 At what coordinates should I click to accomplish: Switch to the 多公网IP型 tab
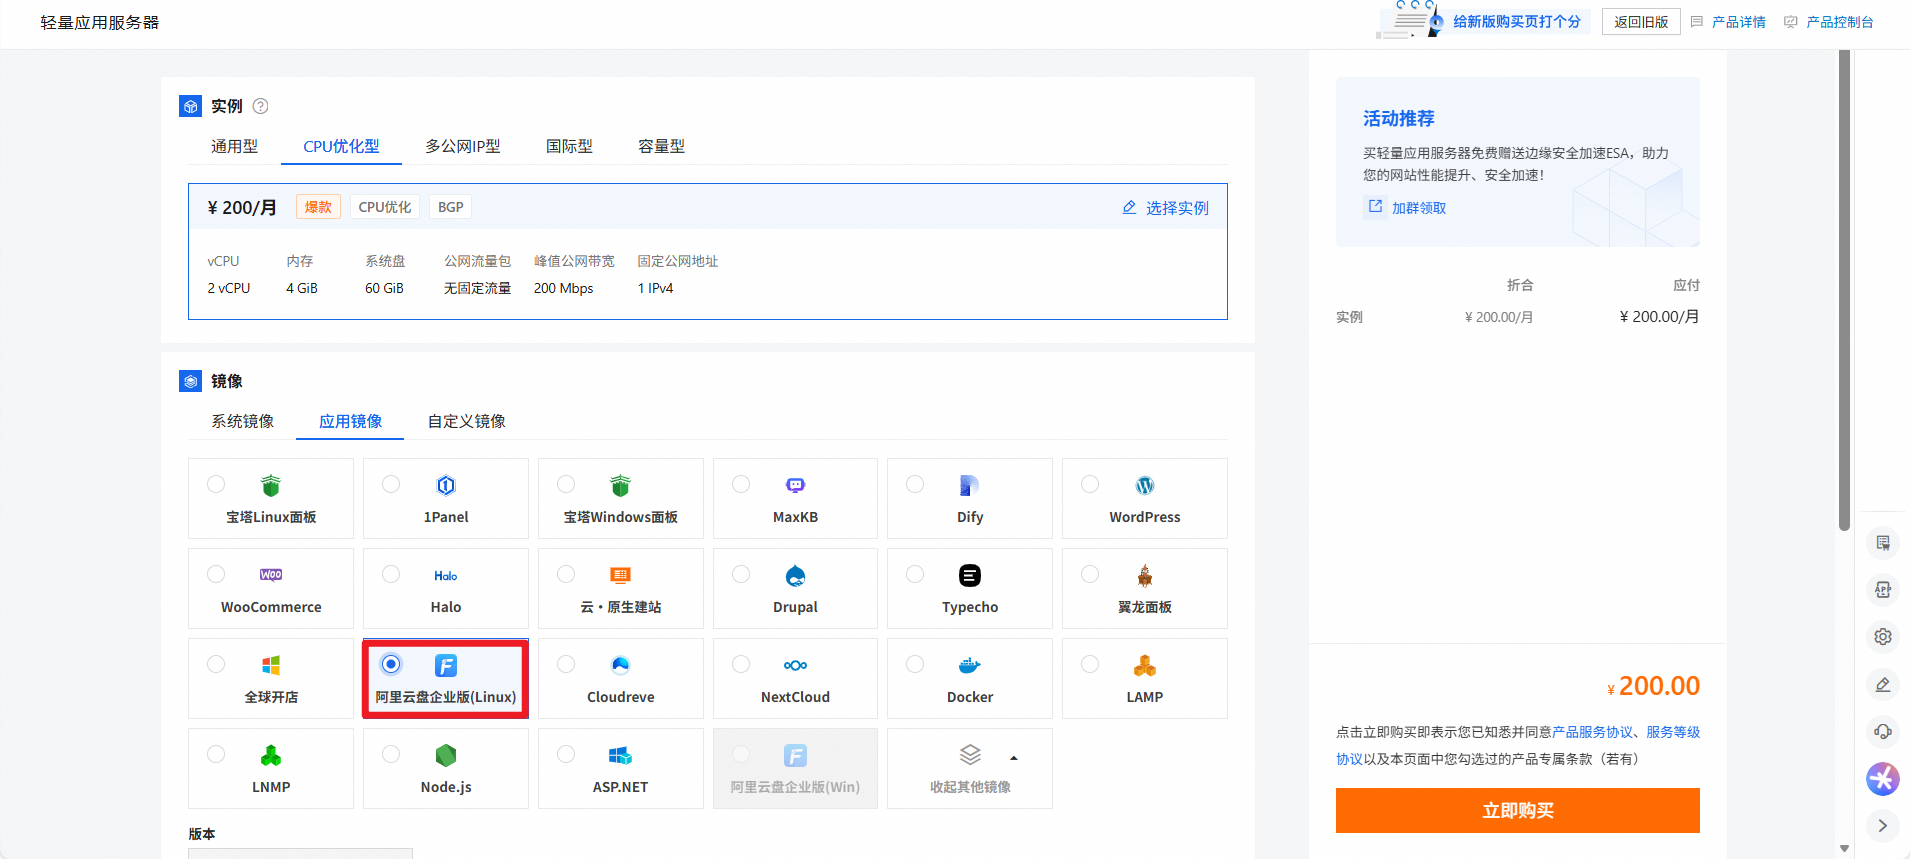coord(463,146)
